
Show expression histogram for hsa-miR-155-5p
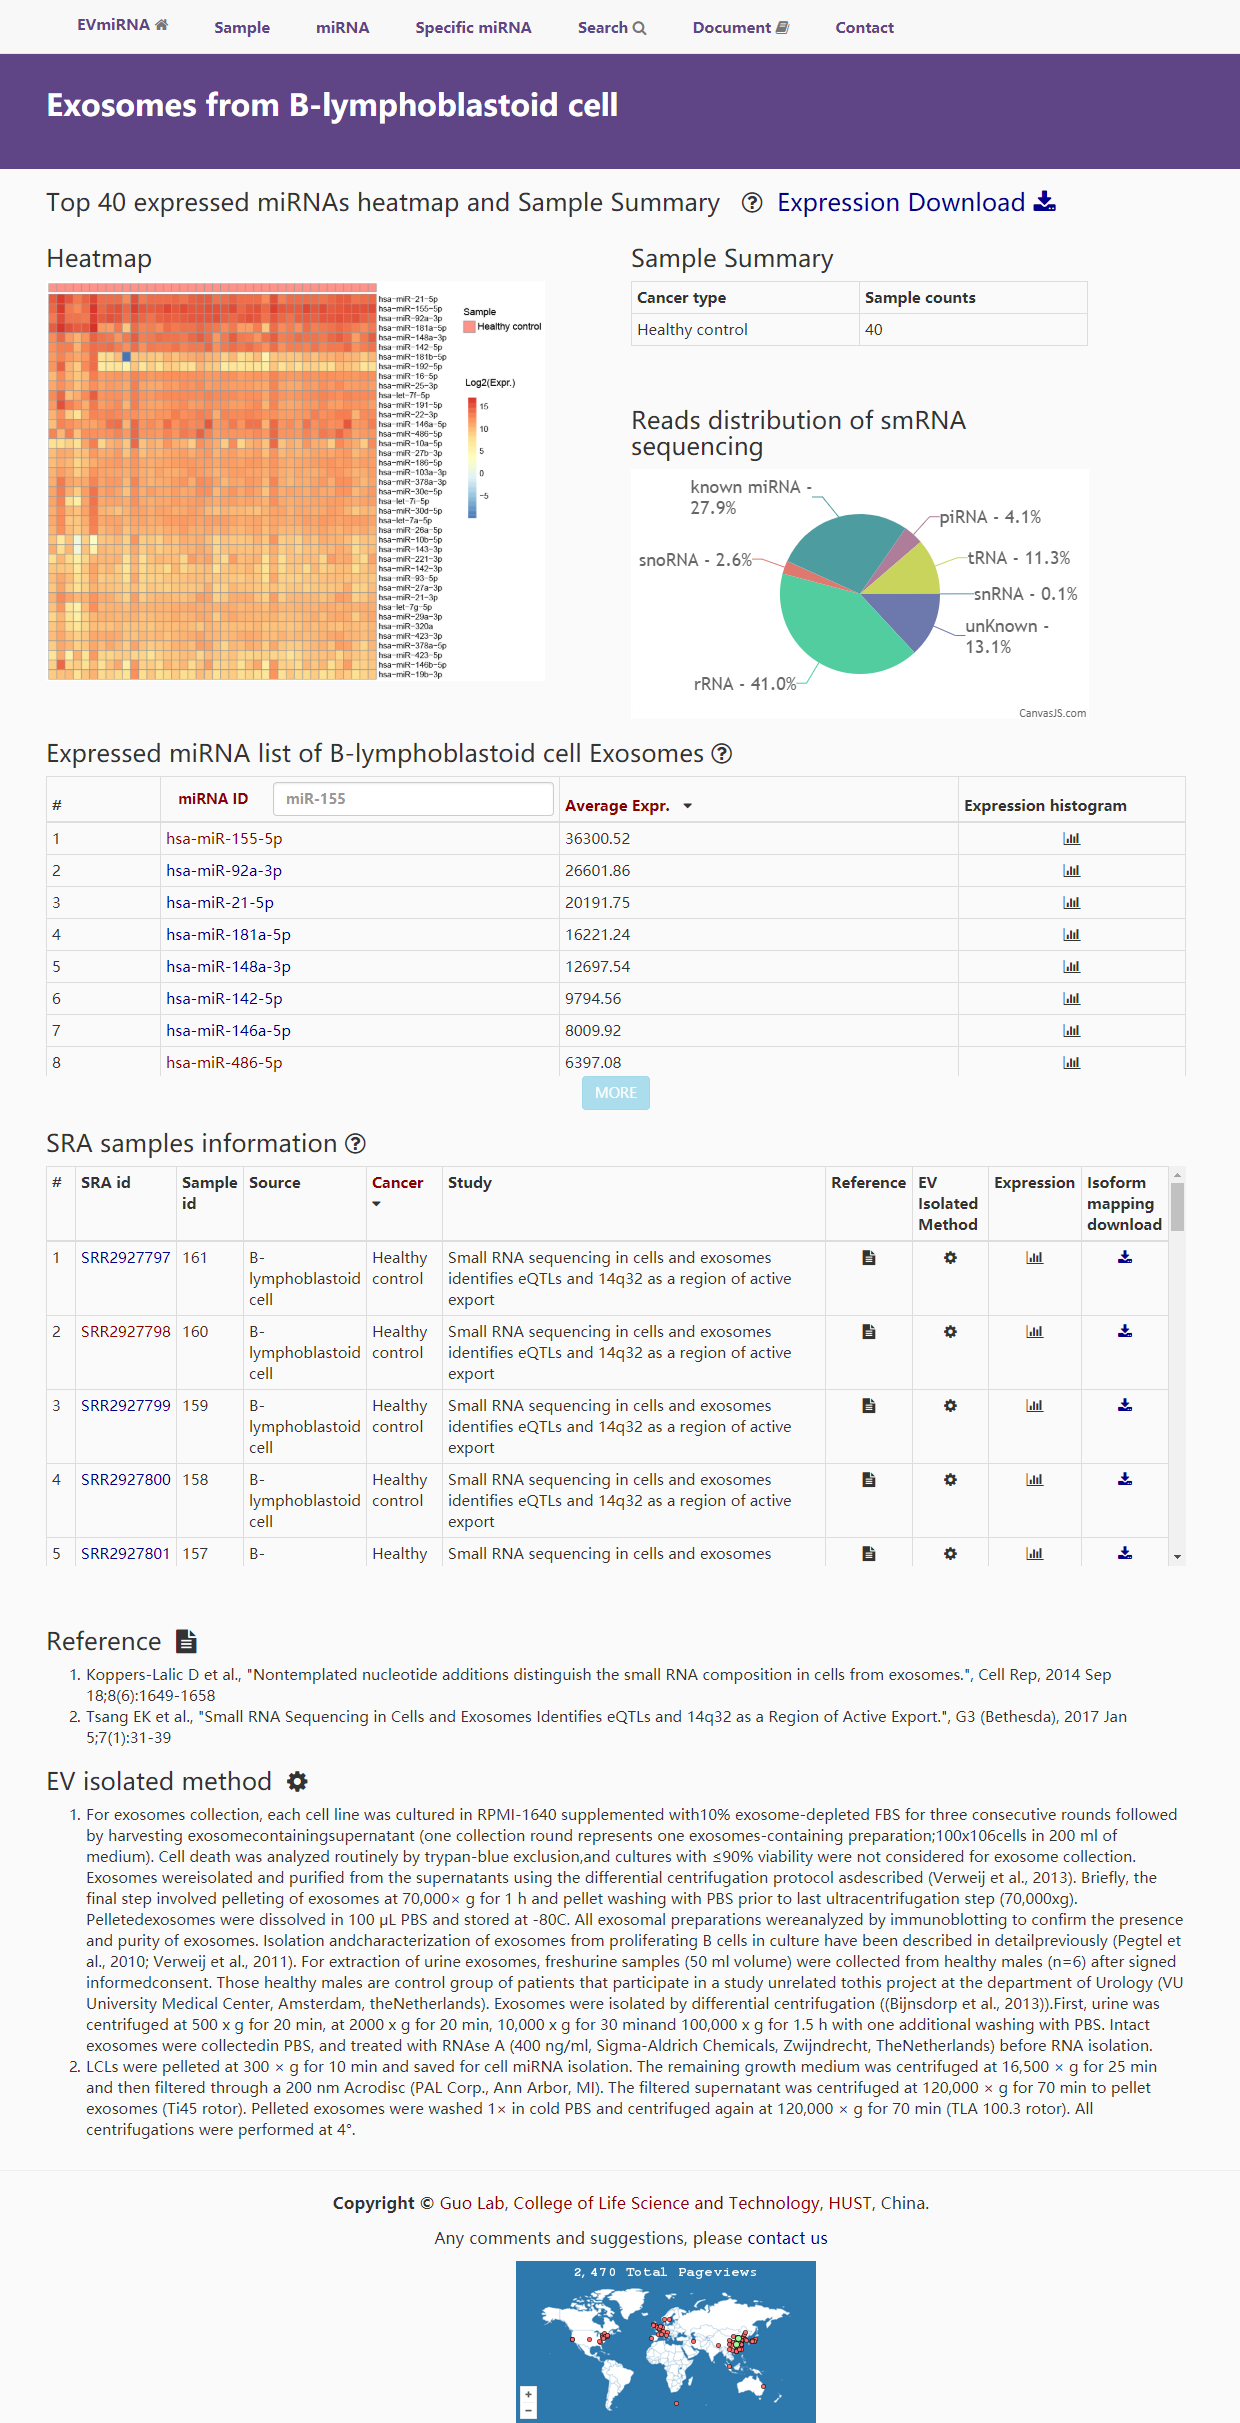1072,839
